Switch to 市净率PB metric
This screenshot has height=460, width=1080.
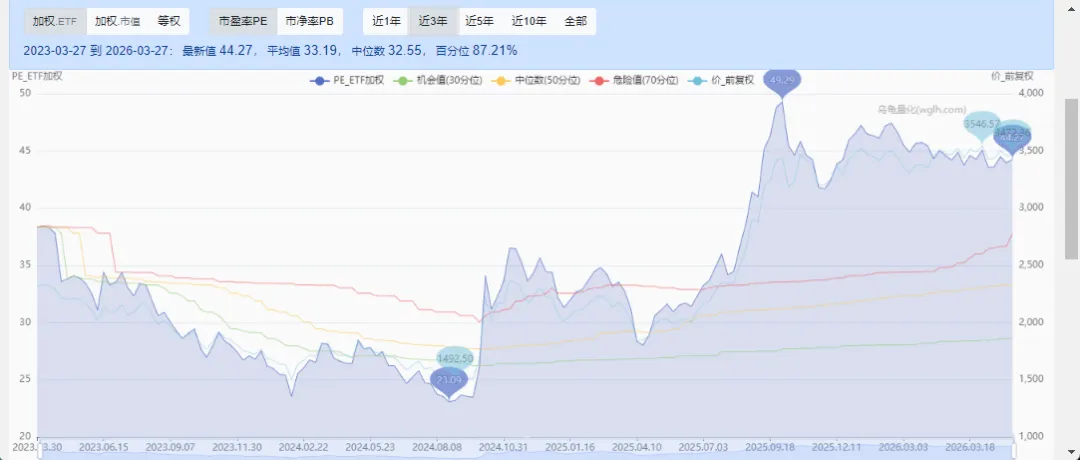coord(310,21)
